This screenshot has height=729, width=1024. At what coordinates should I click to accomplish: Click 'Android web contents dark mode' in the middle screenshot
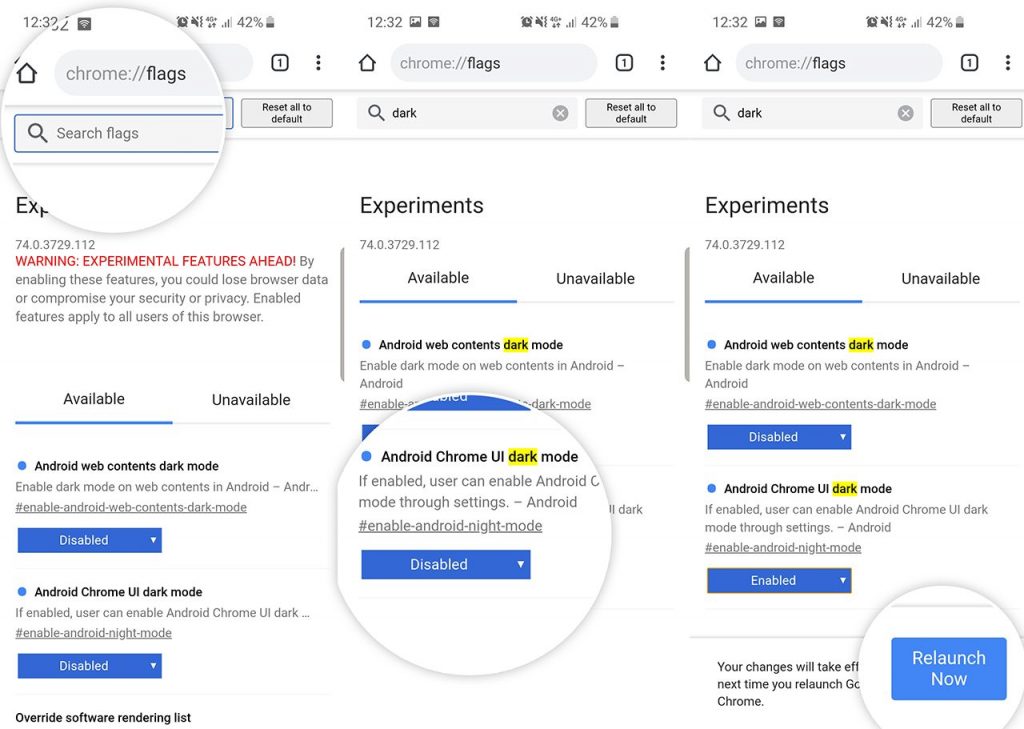[x=471, y=345]
